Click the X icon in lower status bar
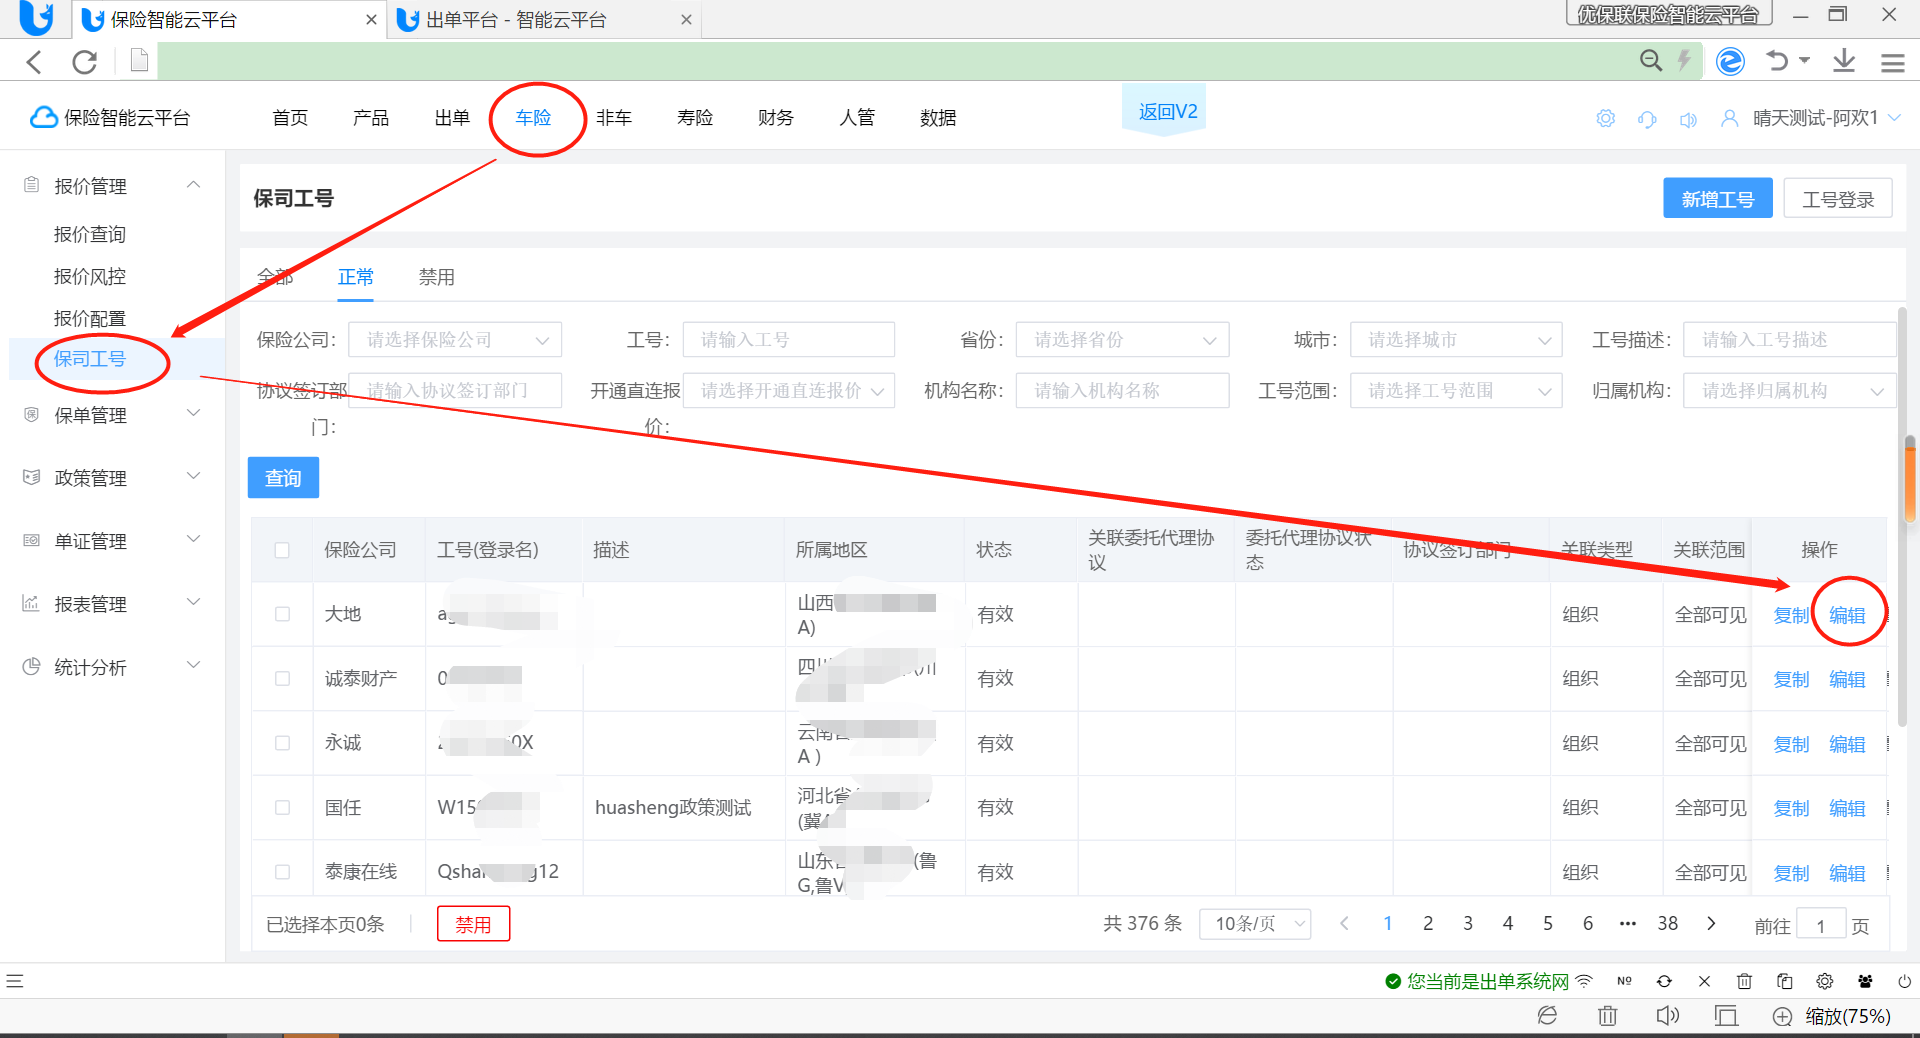Image resolution: width=1920 pixels, height=1038 pixels. pos(1704,981)
